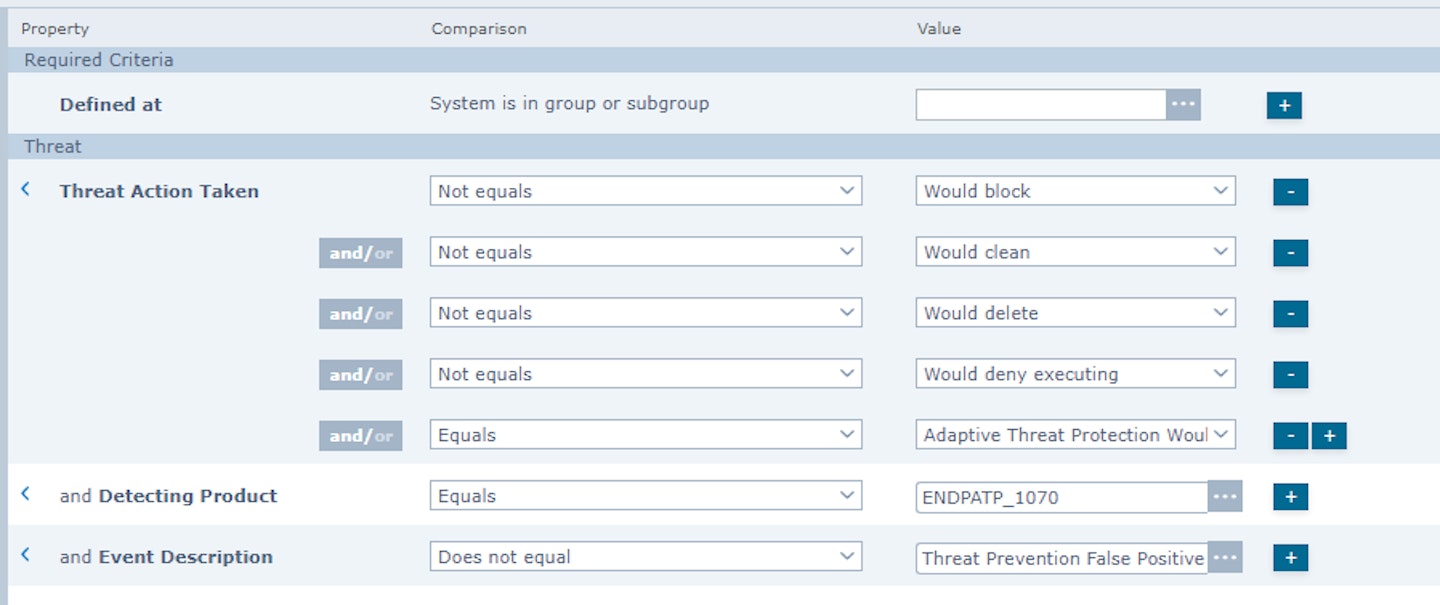Browse groups using Defined at ellipsis button

tap(1183, 104)
